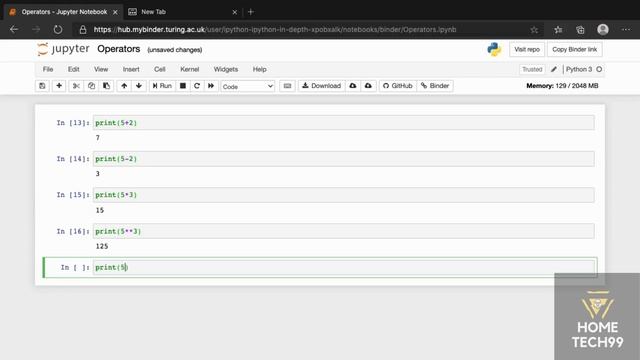Cut selected cells with scissors icon
The height and width of the screenshot is (360, 640).
pos(76,86)
